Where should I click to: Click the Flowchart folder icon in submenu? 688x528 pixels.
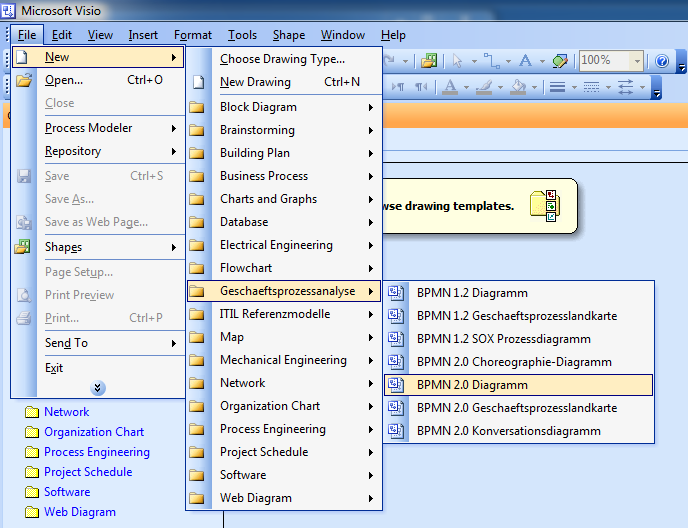click(x=197, y=268)
